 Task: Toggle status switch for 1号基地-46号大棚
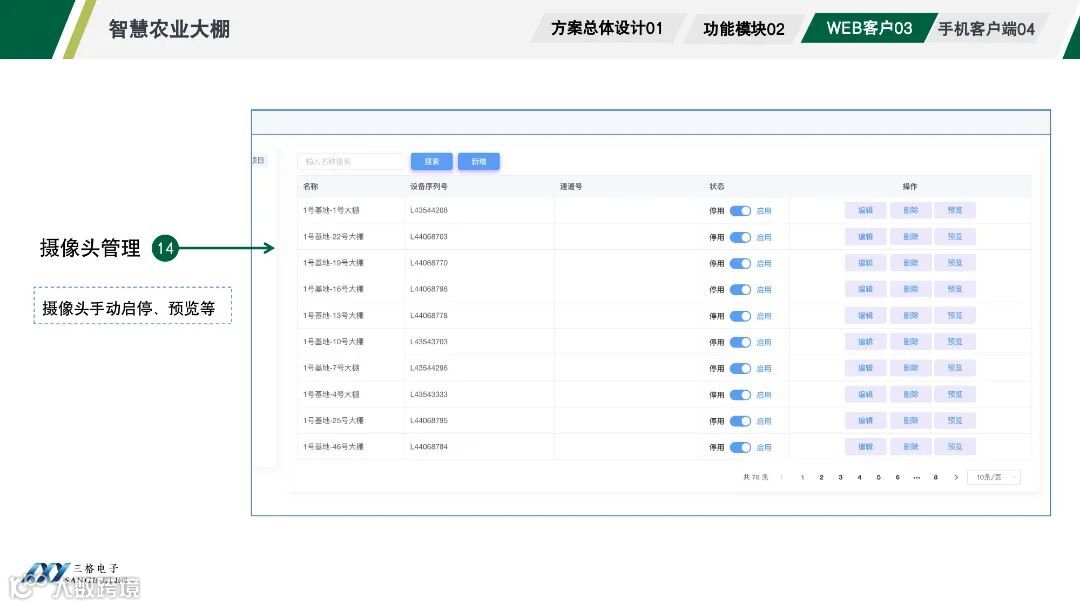point(740,447)
